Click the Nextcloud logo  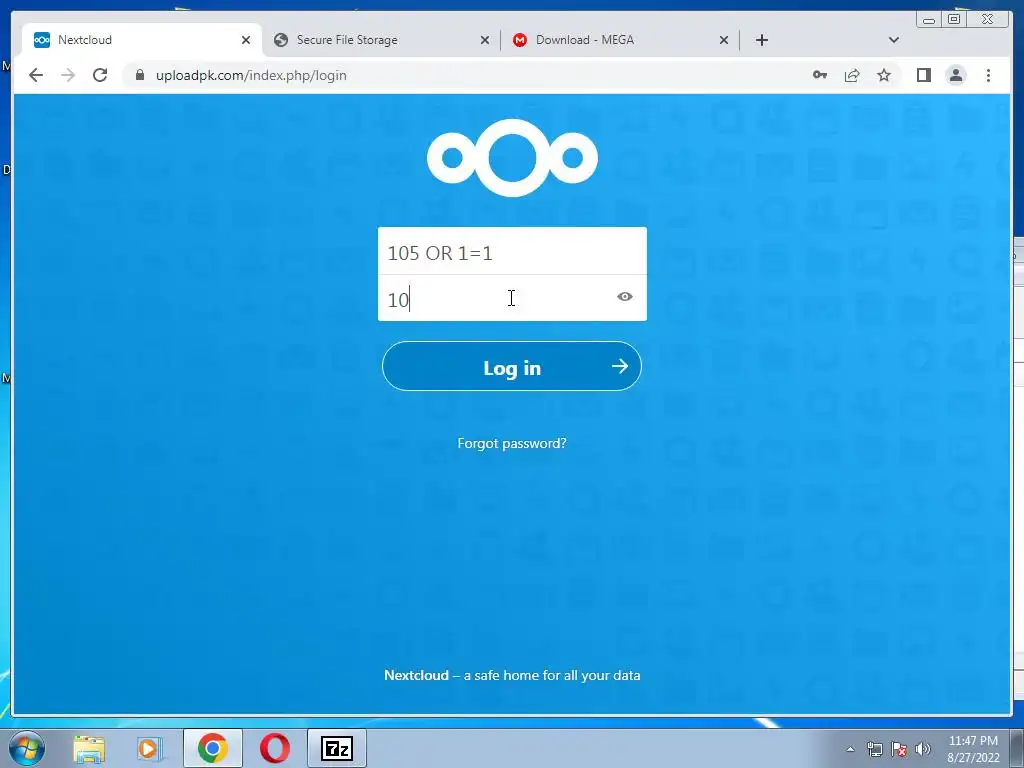pos(512,158)
